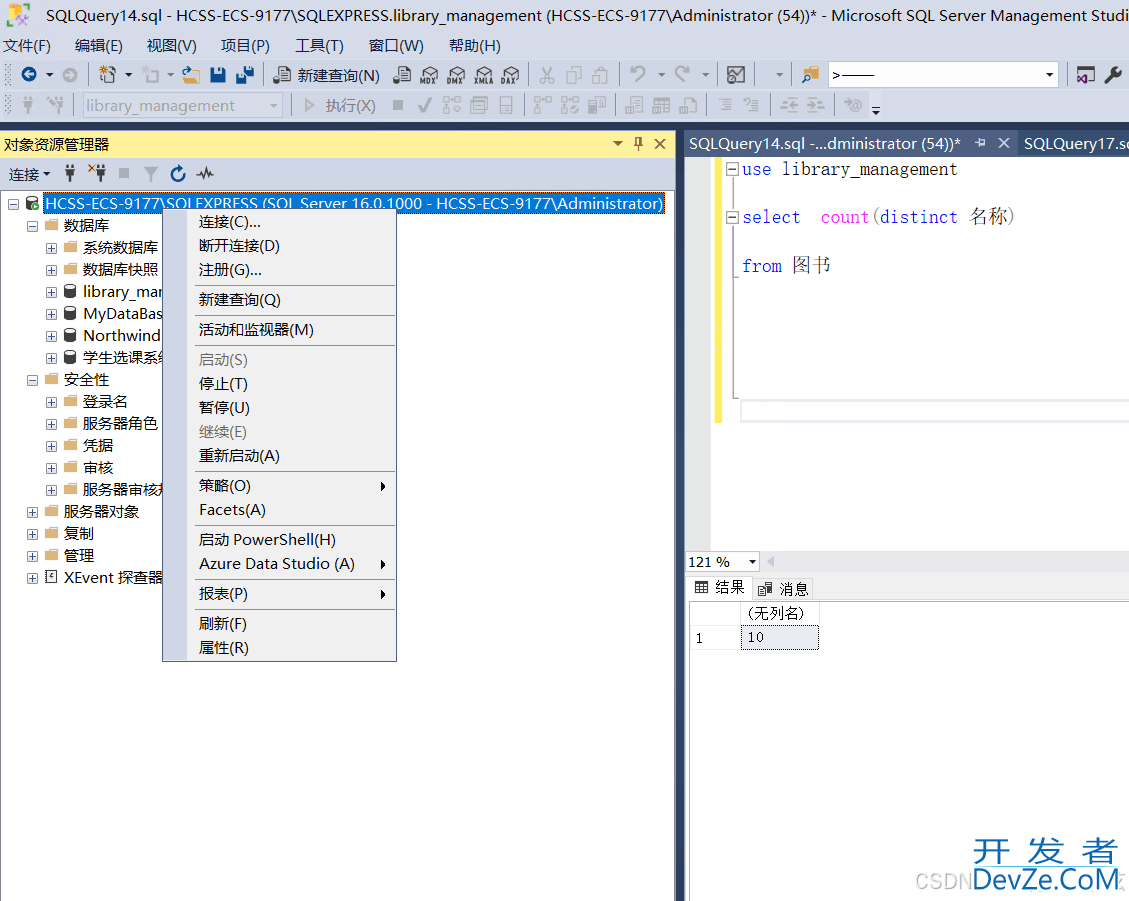
Task: Click the Object Explorer filter funnel icon
Action: 150,174
